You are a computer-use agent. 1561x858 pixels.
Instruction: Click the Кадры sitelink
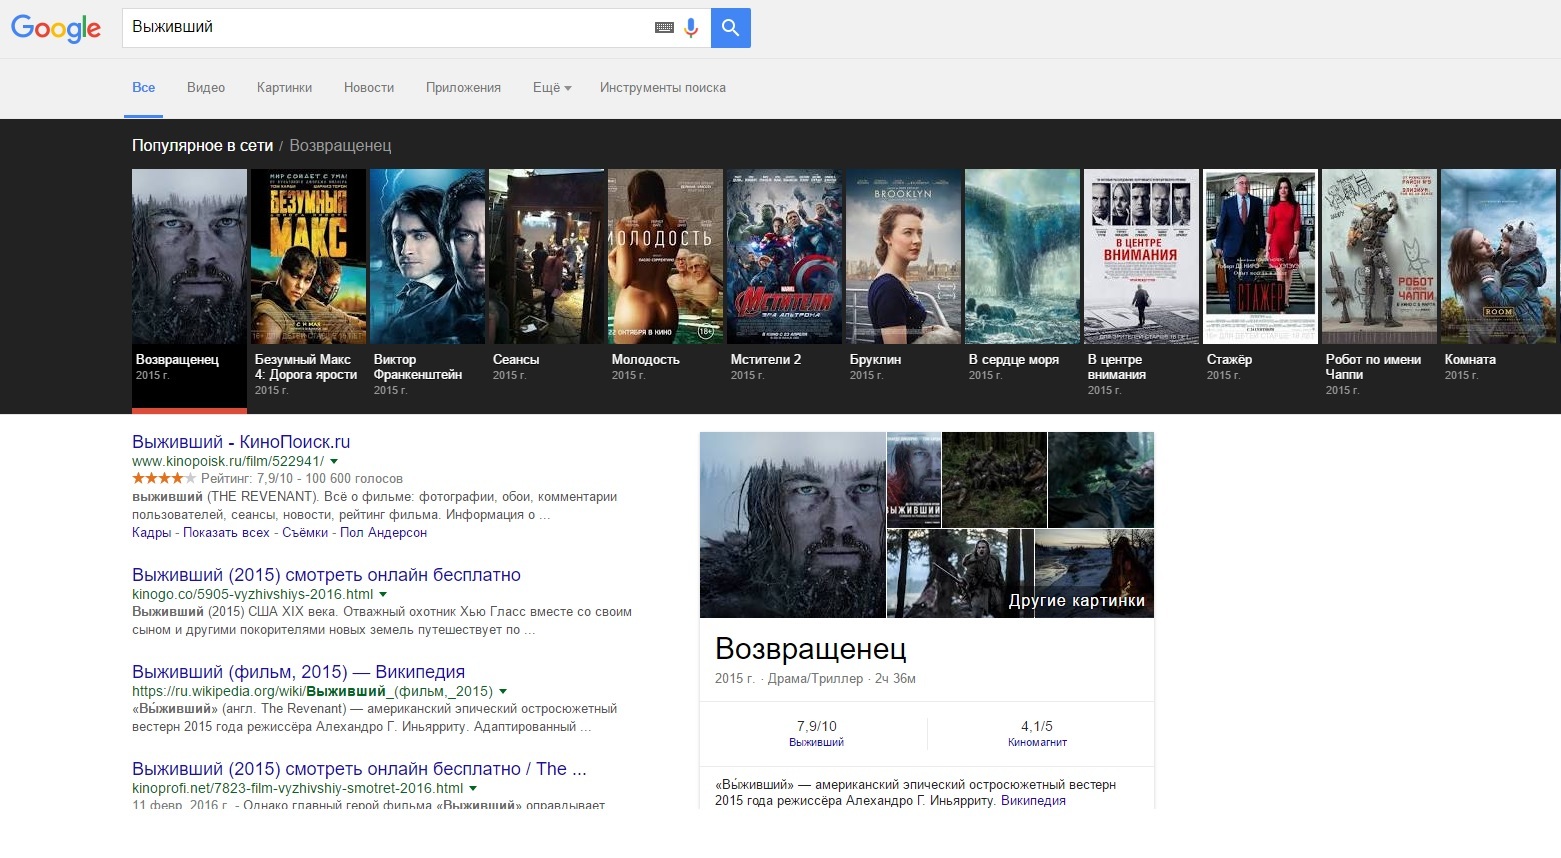tap(152, 533)
